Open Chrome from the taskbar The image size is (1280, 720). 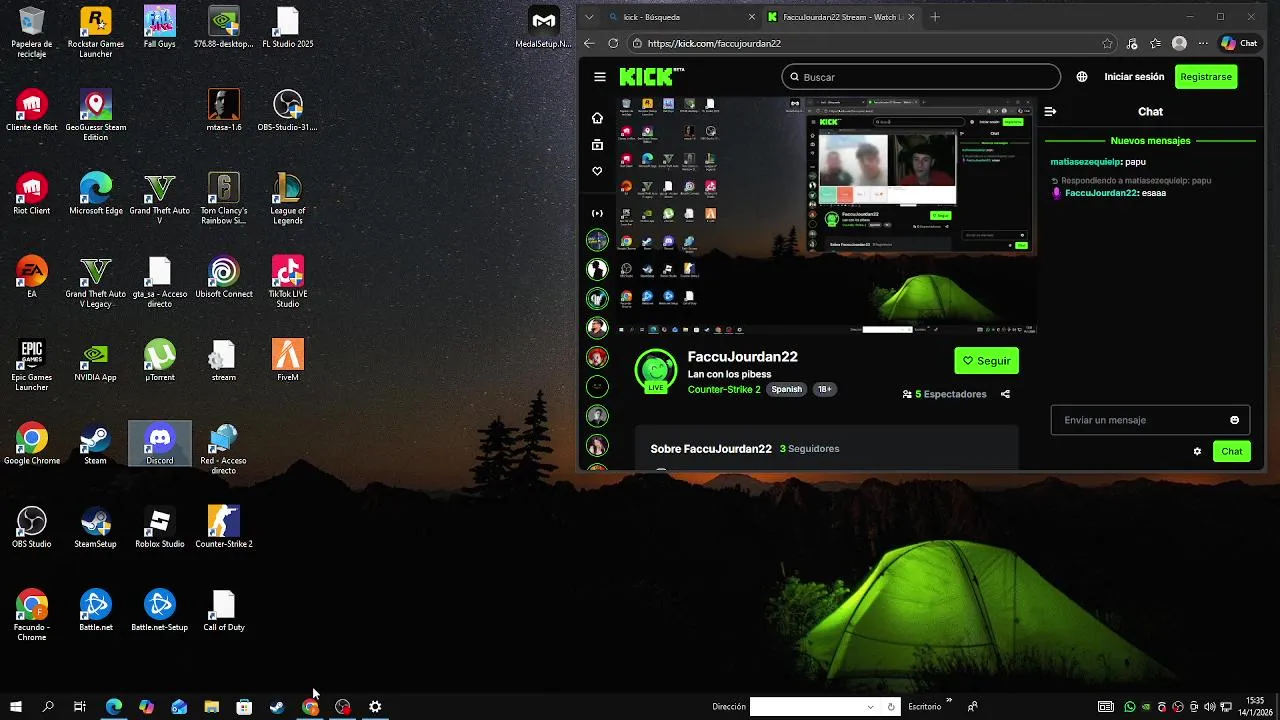[x=310, y=707]
